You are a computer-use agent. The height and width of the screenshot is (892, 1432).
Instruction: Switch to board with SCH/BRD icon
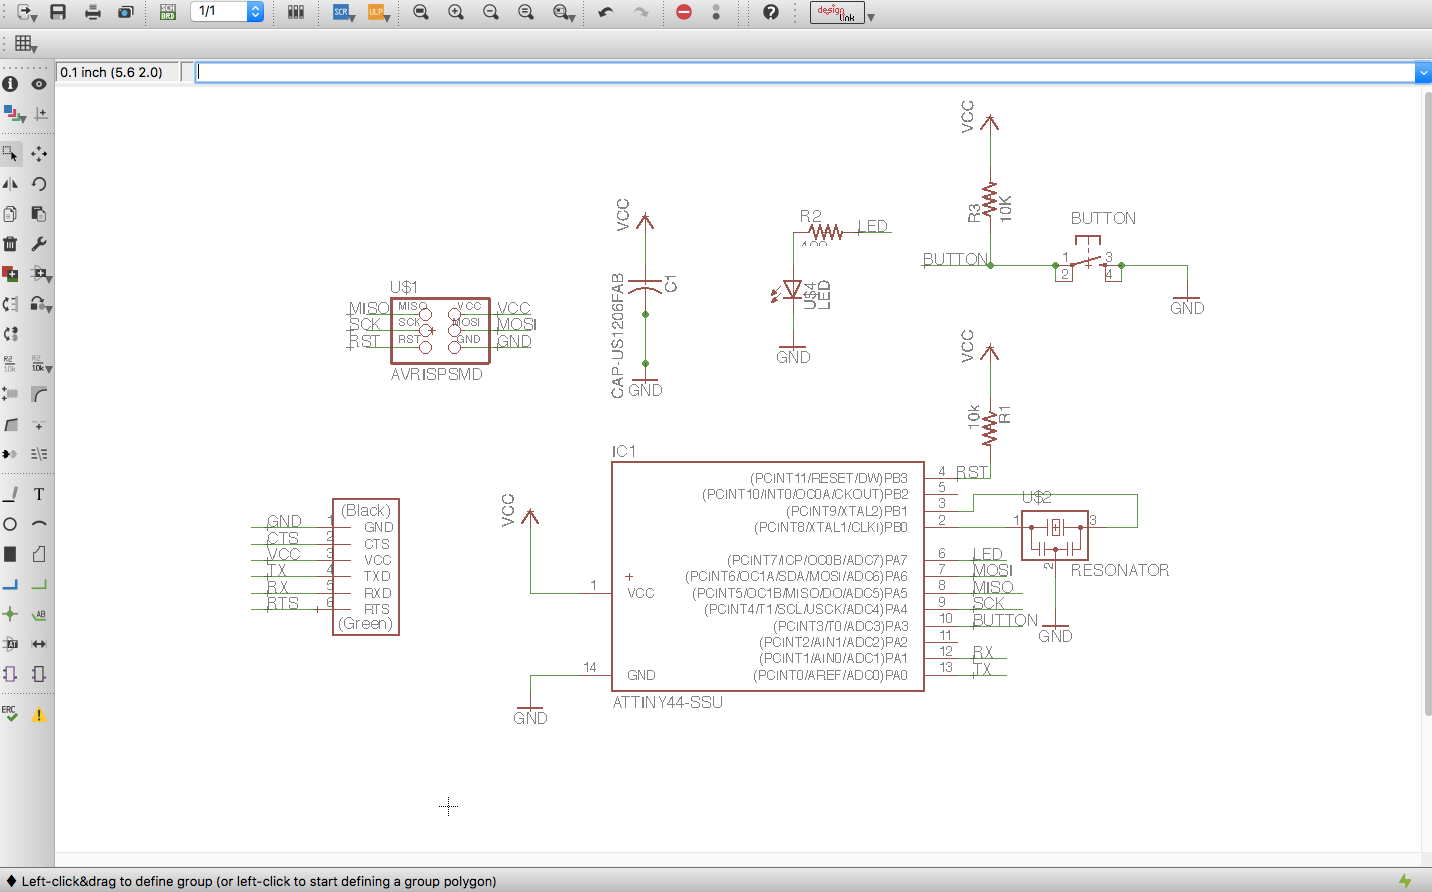168,12
